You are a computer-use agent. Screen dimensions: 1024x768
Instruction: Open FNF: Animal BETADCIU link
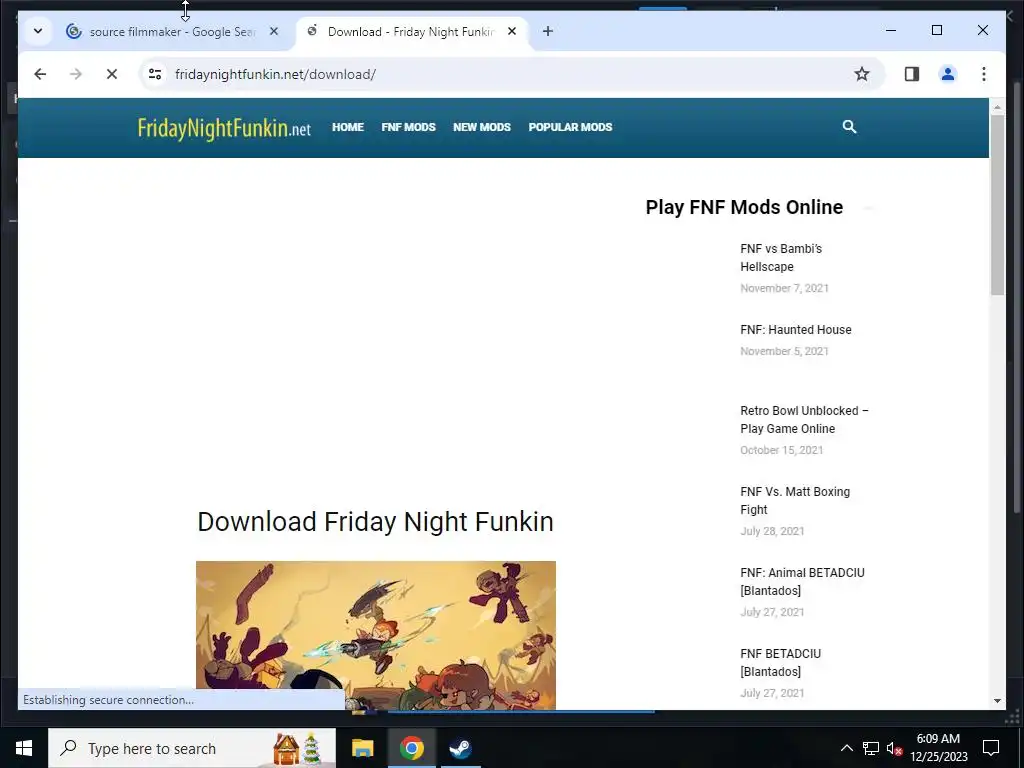point(802,581)
